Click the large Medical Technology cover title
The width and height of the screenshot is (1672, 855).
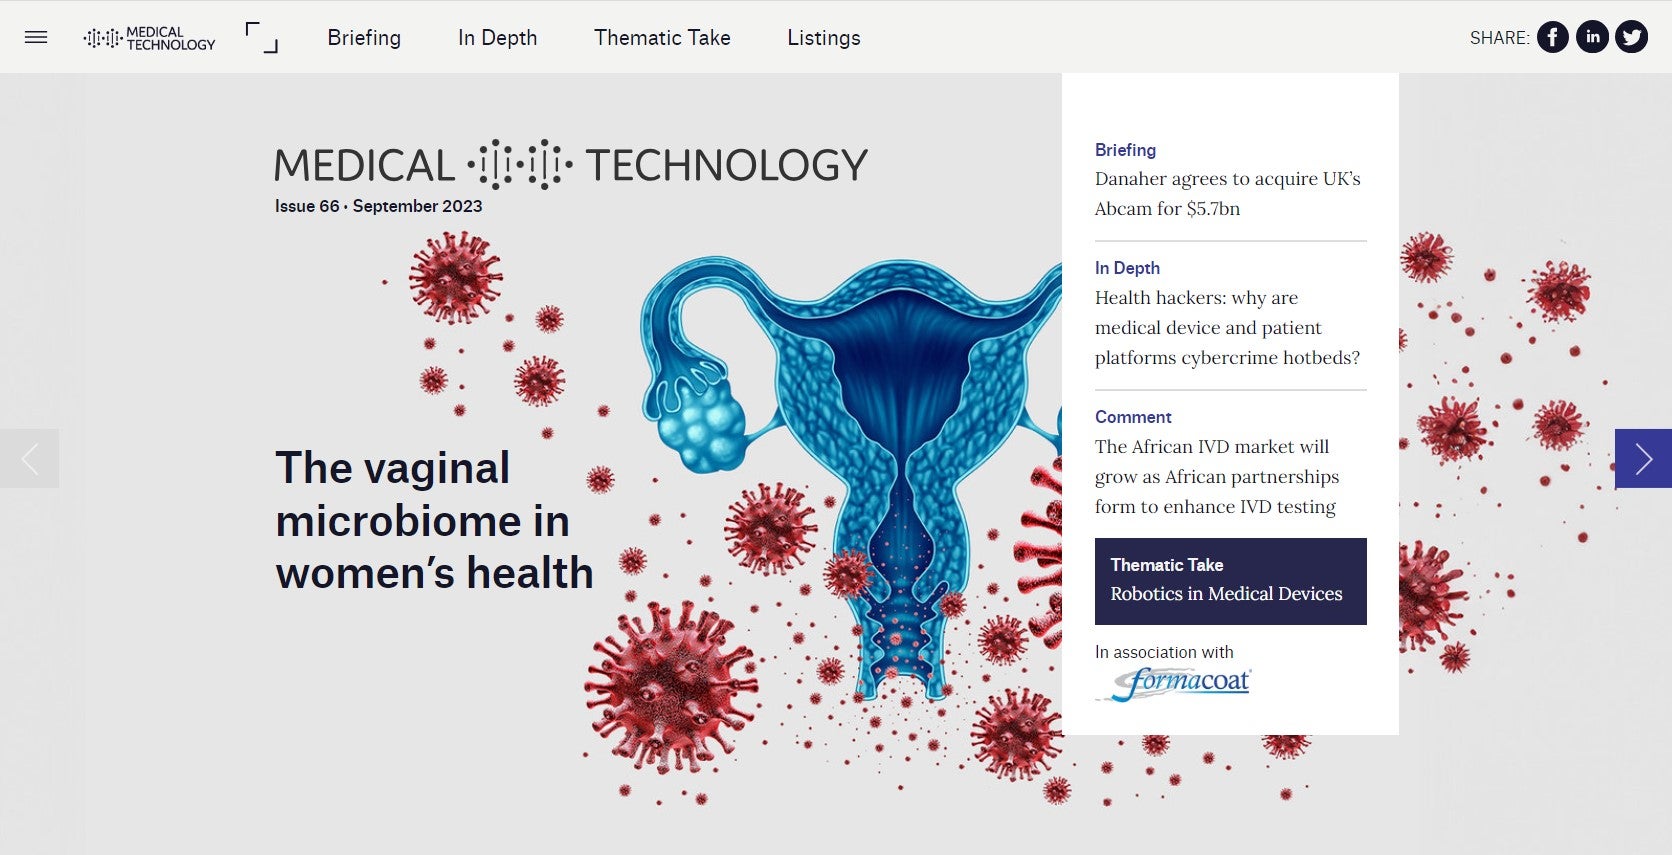(x=571, y=166)
